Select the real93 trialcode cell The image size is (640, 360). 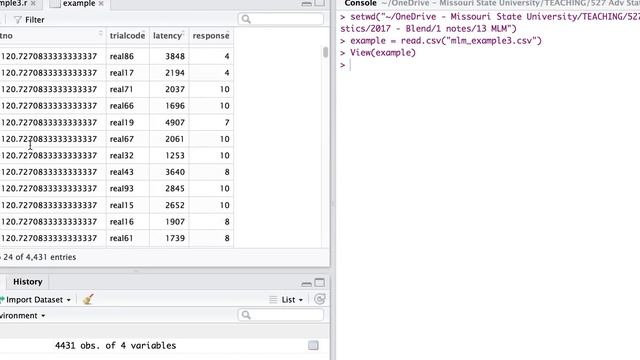pos(128,189)
